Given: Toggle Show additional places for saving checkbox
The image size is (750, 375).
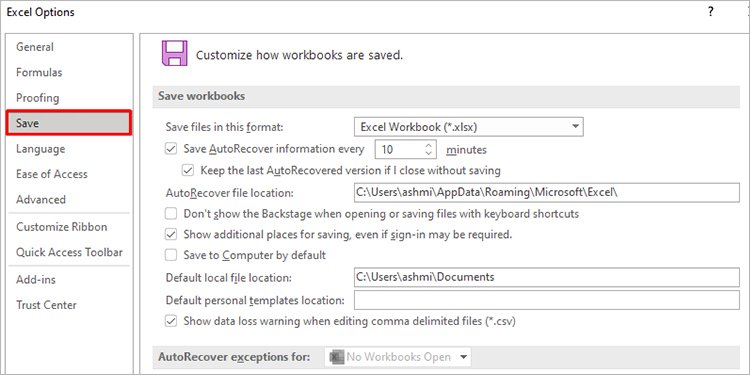Looking at the screenshot, I should [171, 234].
